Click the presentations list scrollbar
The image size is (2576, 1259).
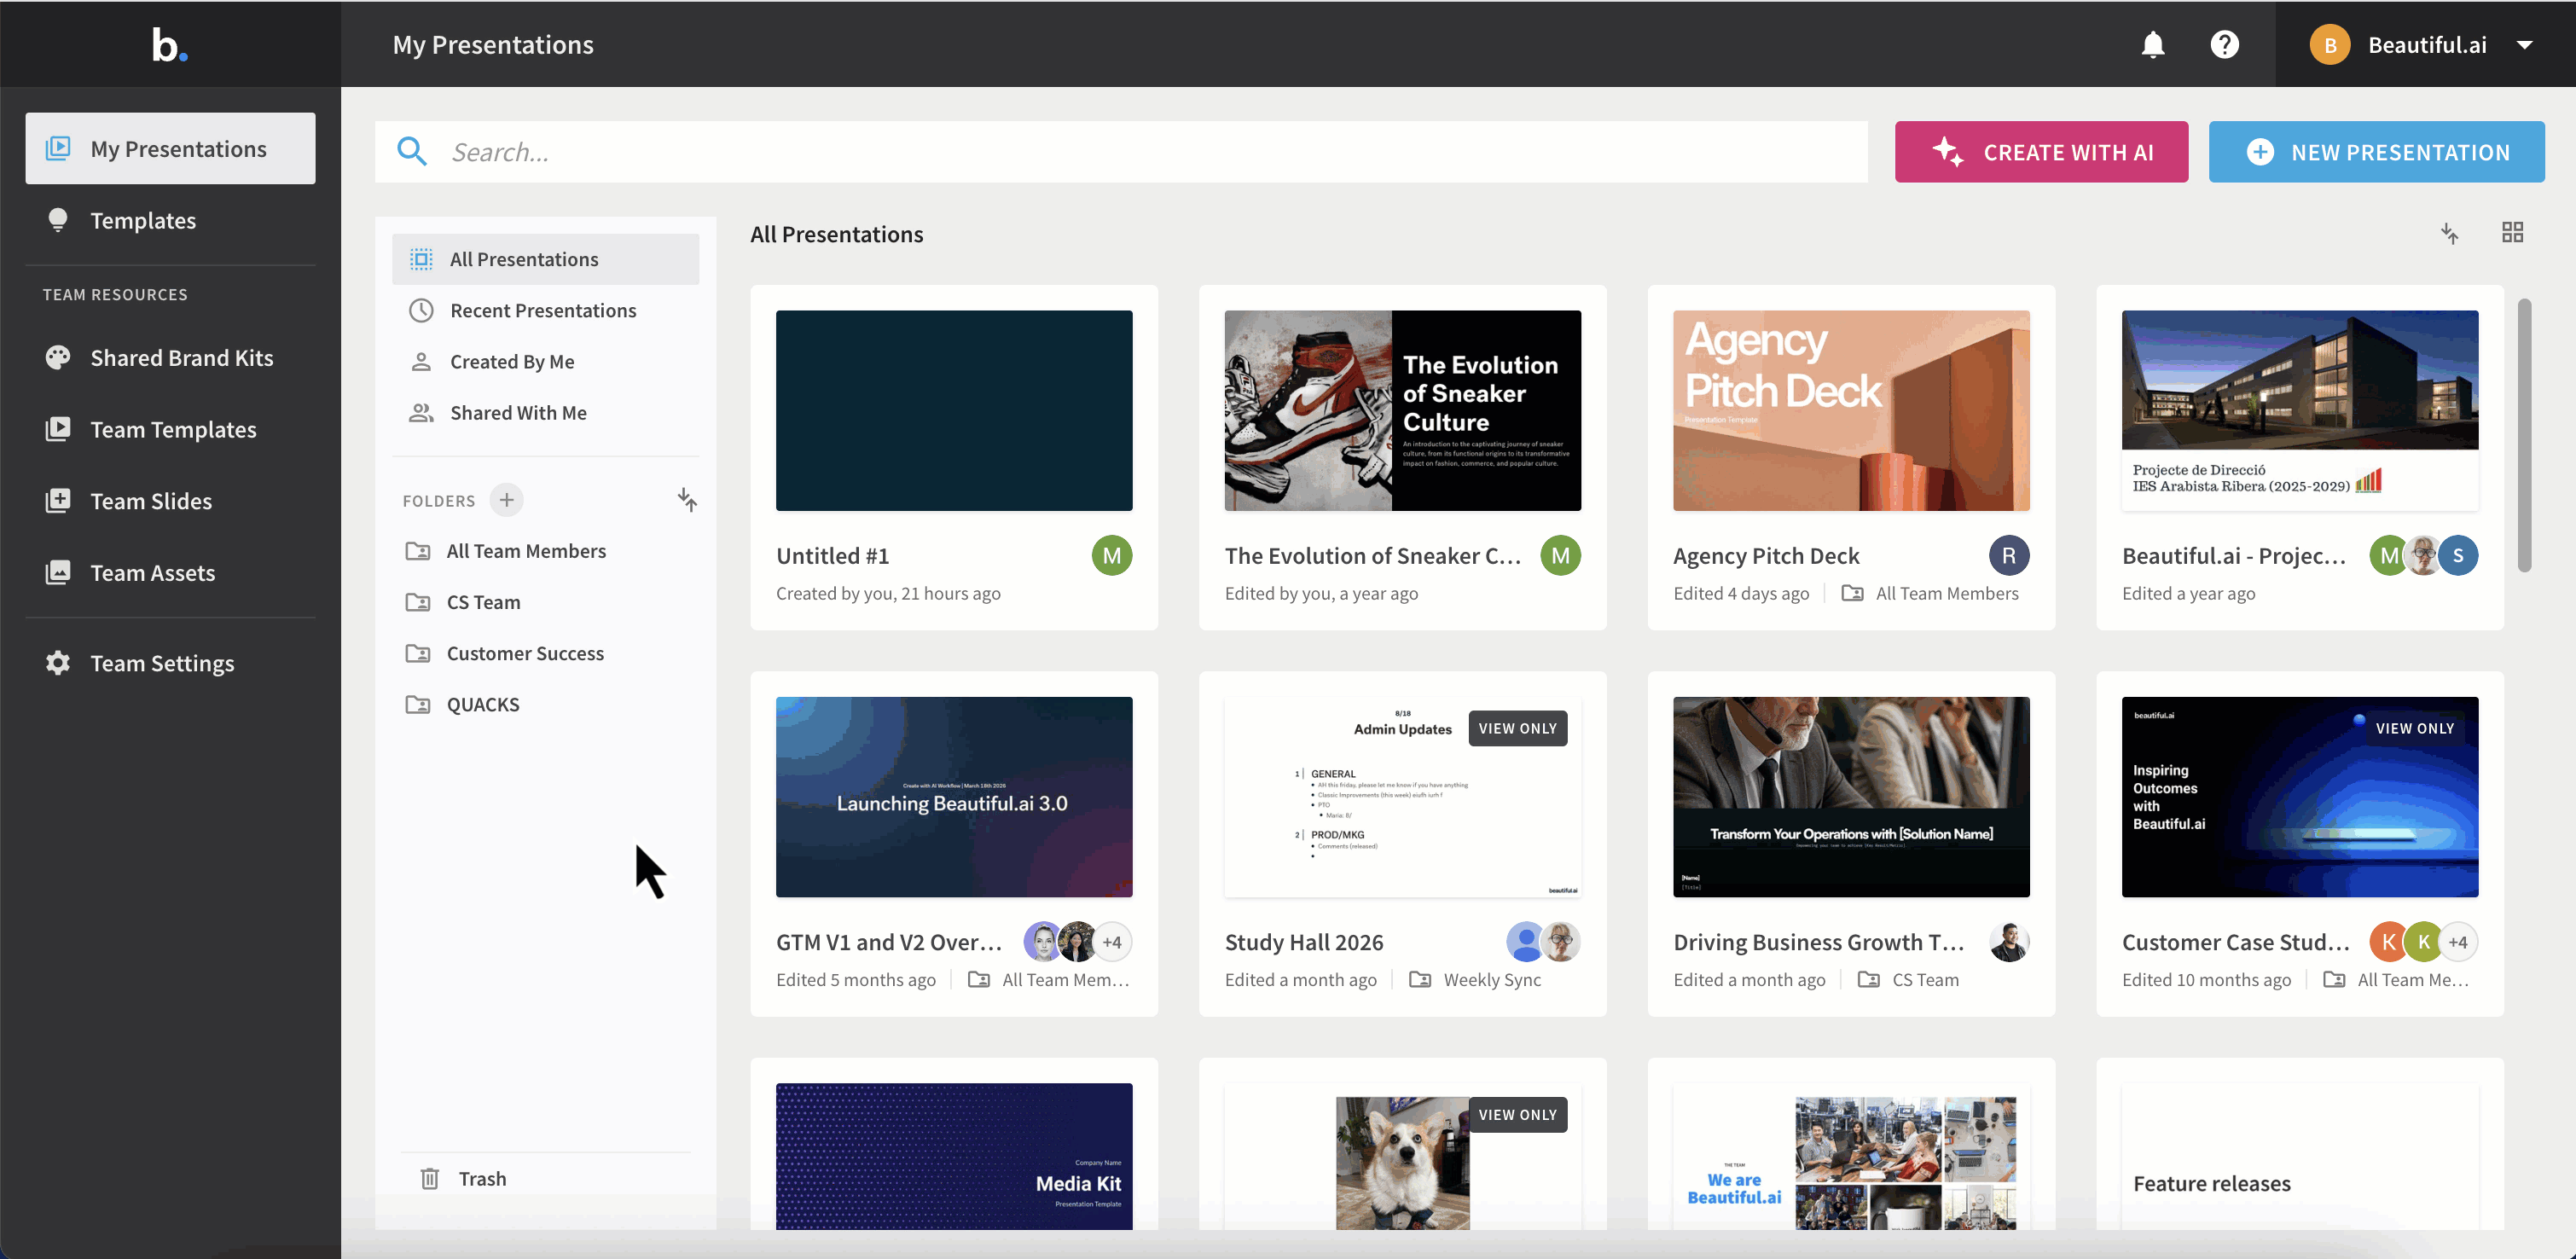pyautogui.click(x=2524, y=435)
